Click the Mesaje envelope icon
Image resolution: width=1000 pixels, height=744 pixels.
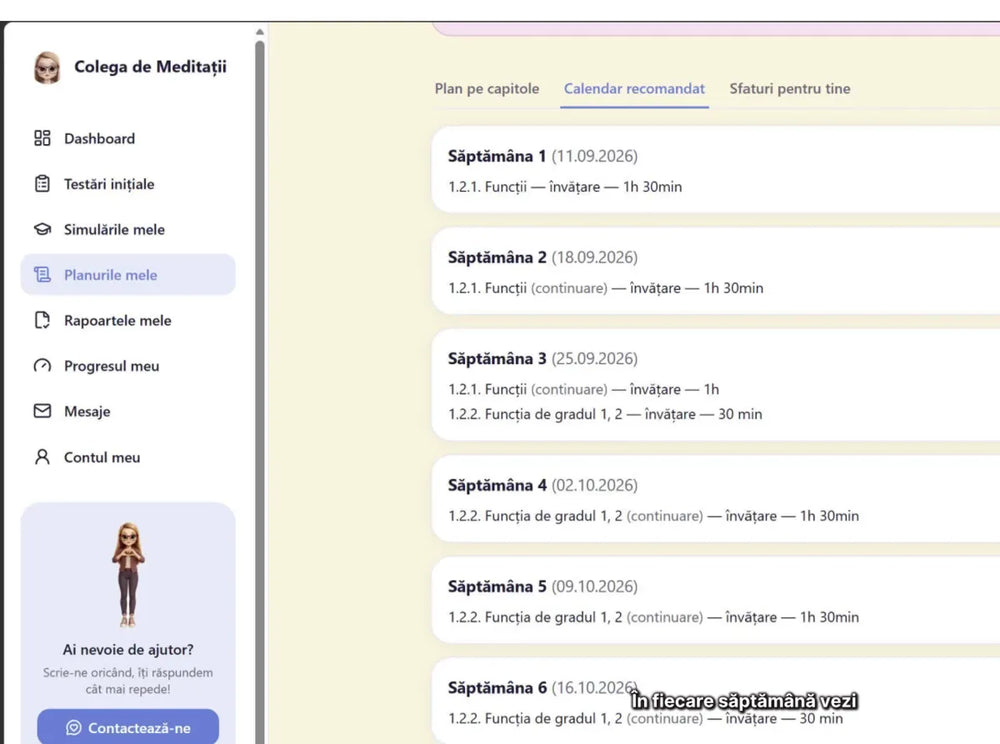(42, 411)
